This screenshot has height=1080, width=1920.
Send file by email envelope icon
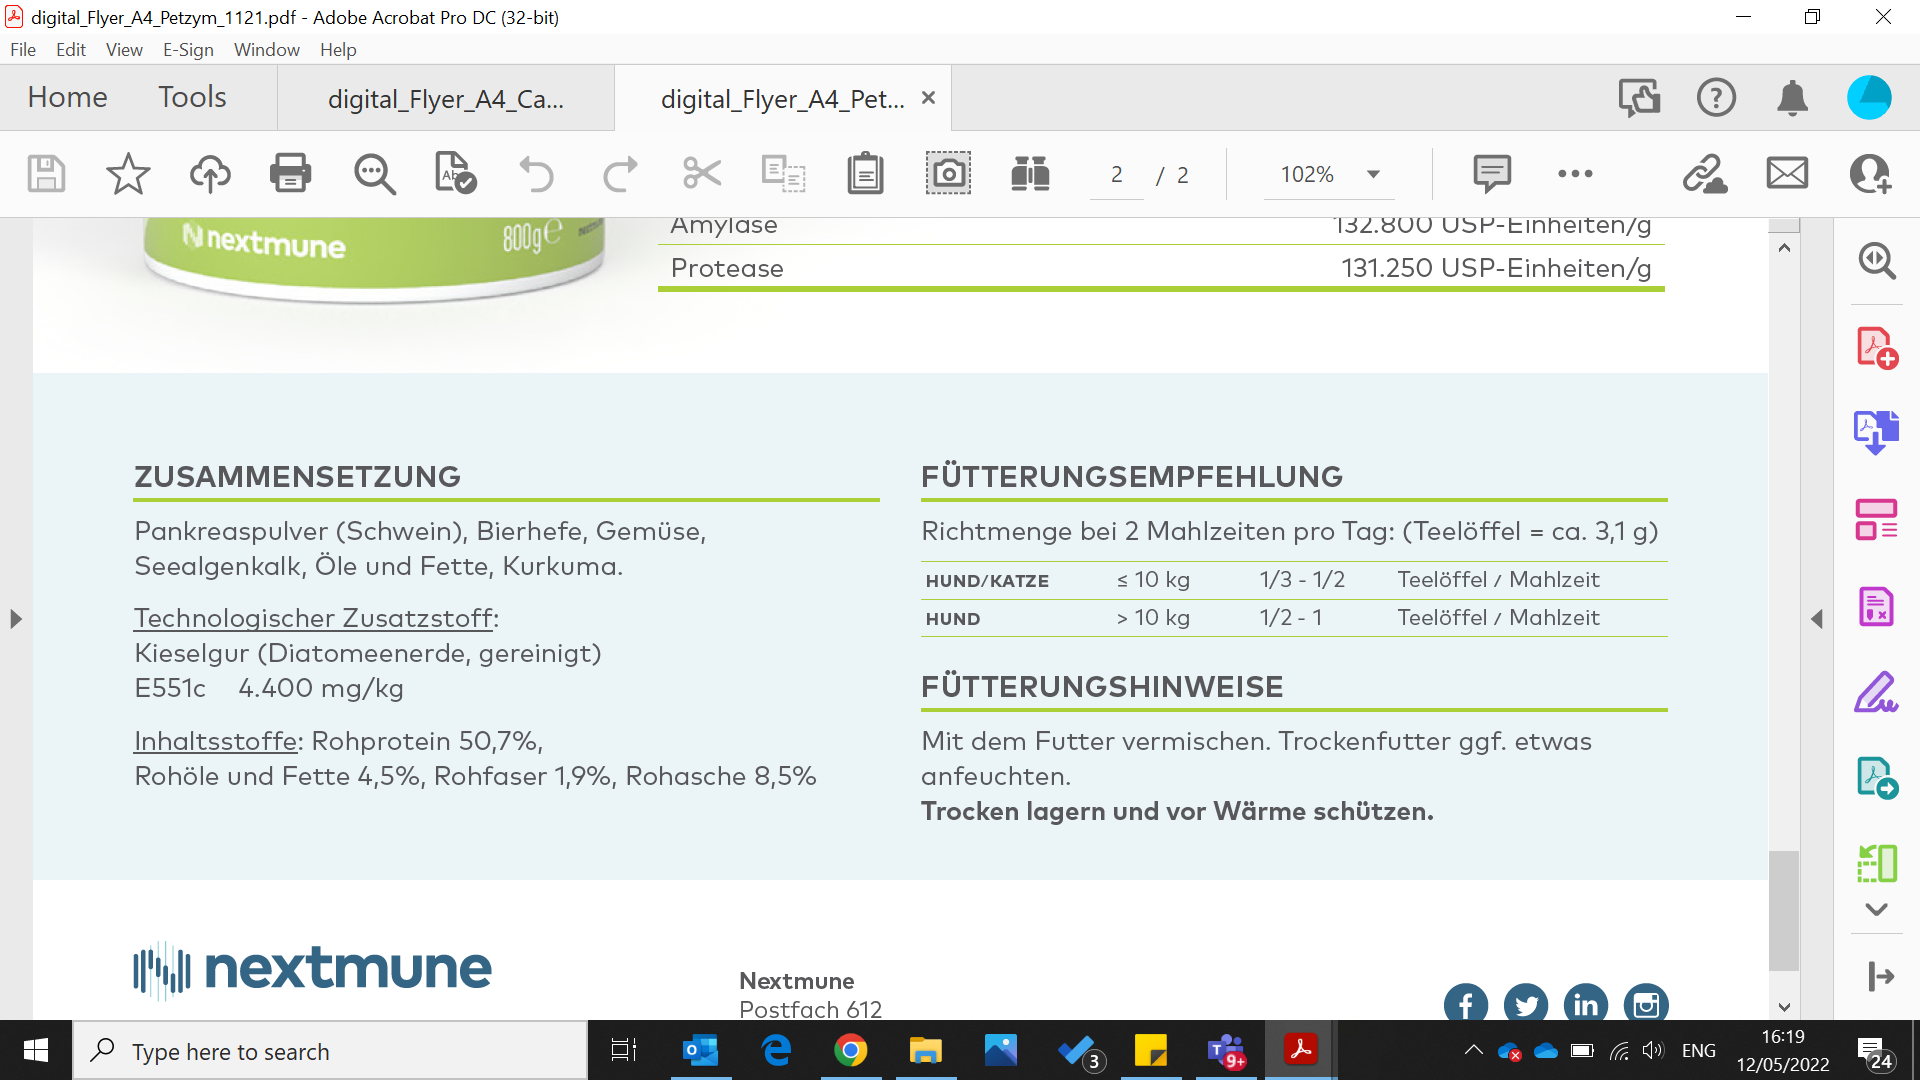1787,174
